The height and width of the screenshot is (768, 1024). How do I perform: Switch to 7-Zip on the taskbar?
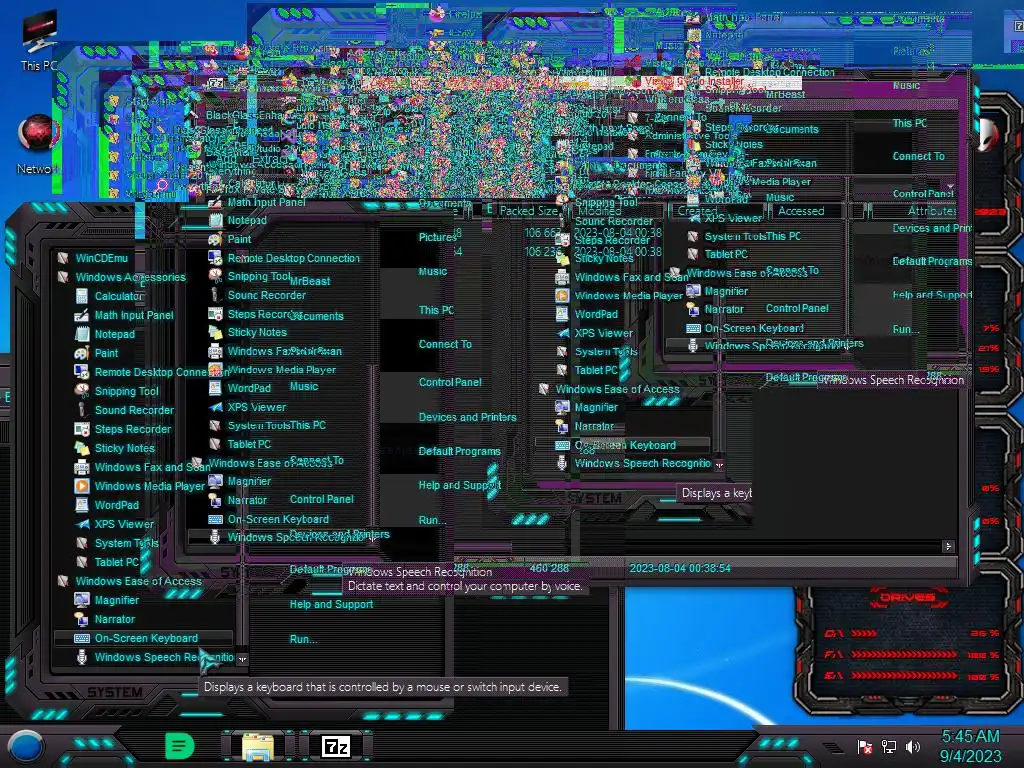click(x=336, y=746)
